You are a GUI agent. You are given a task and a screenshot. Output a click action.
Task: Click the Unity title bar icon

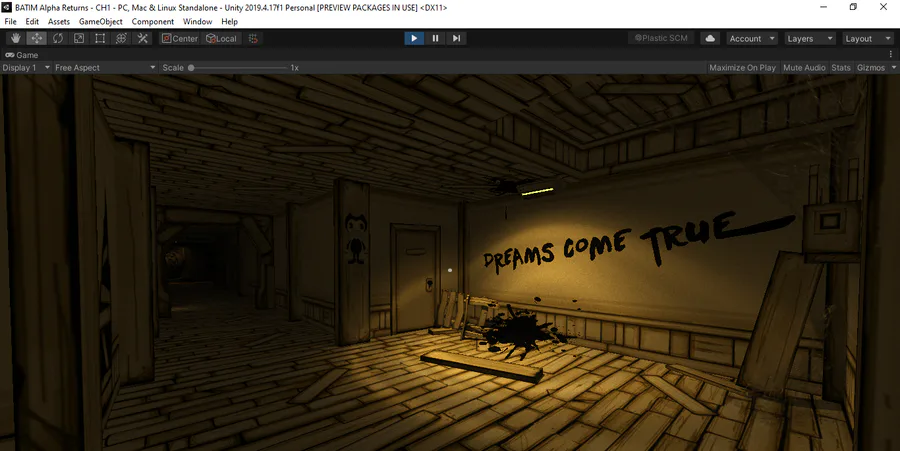tap(7, 7)
